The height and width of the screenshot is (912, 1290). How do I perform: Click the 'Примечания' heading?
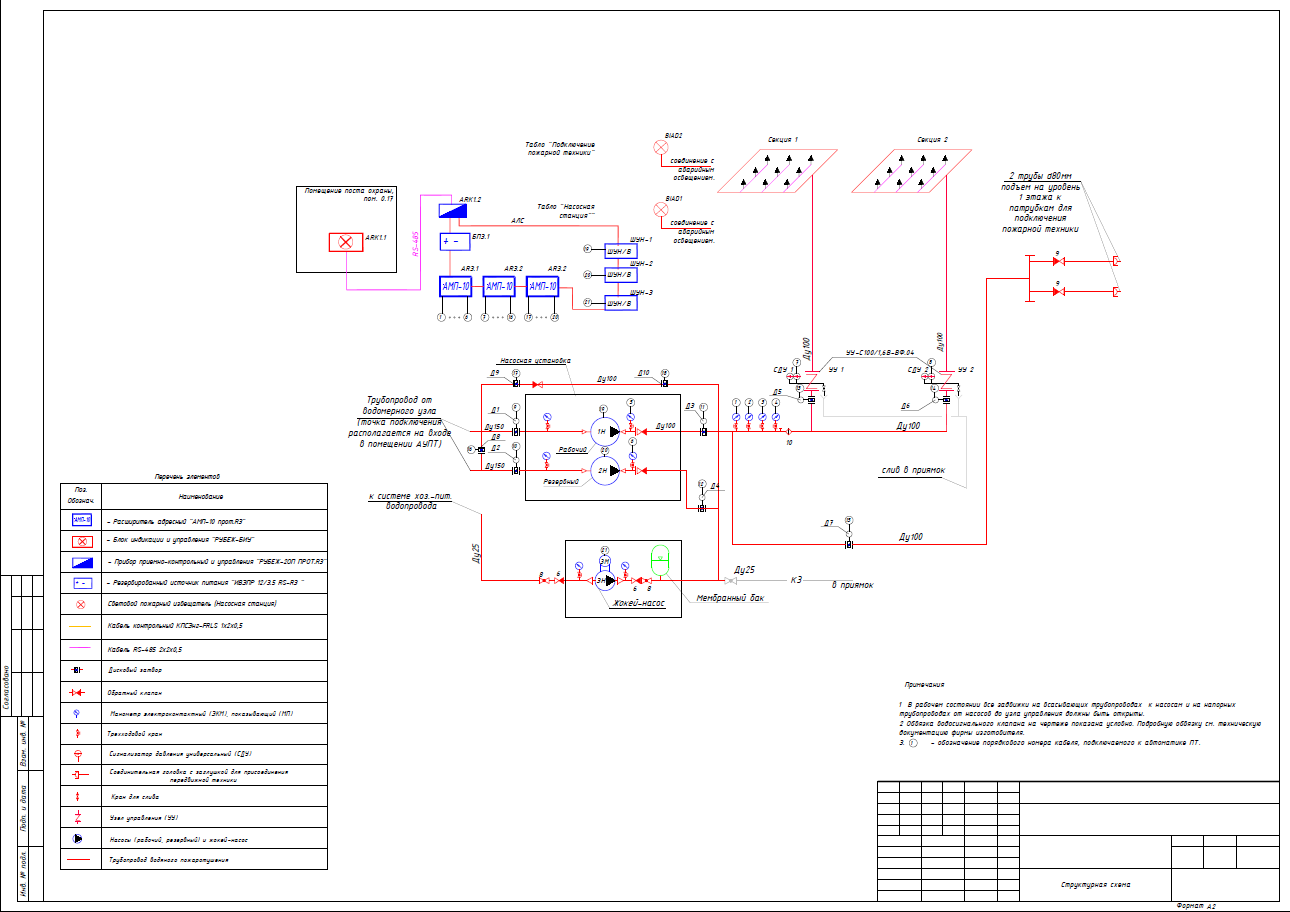click(924, 685)
